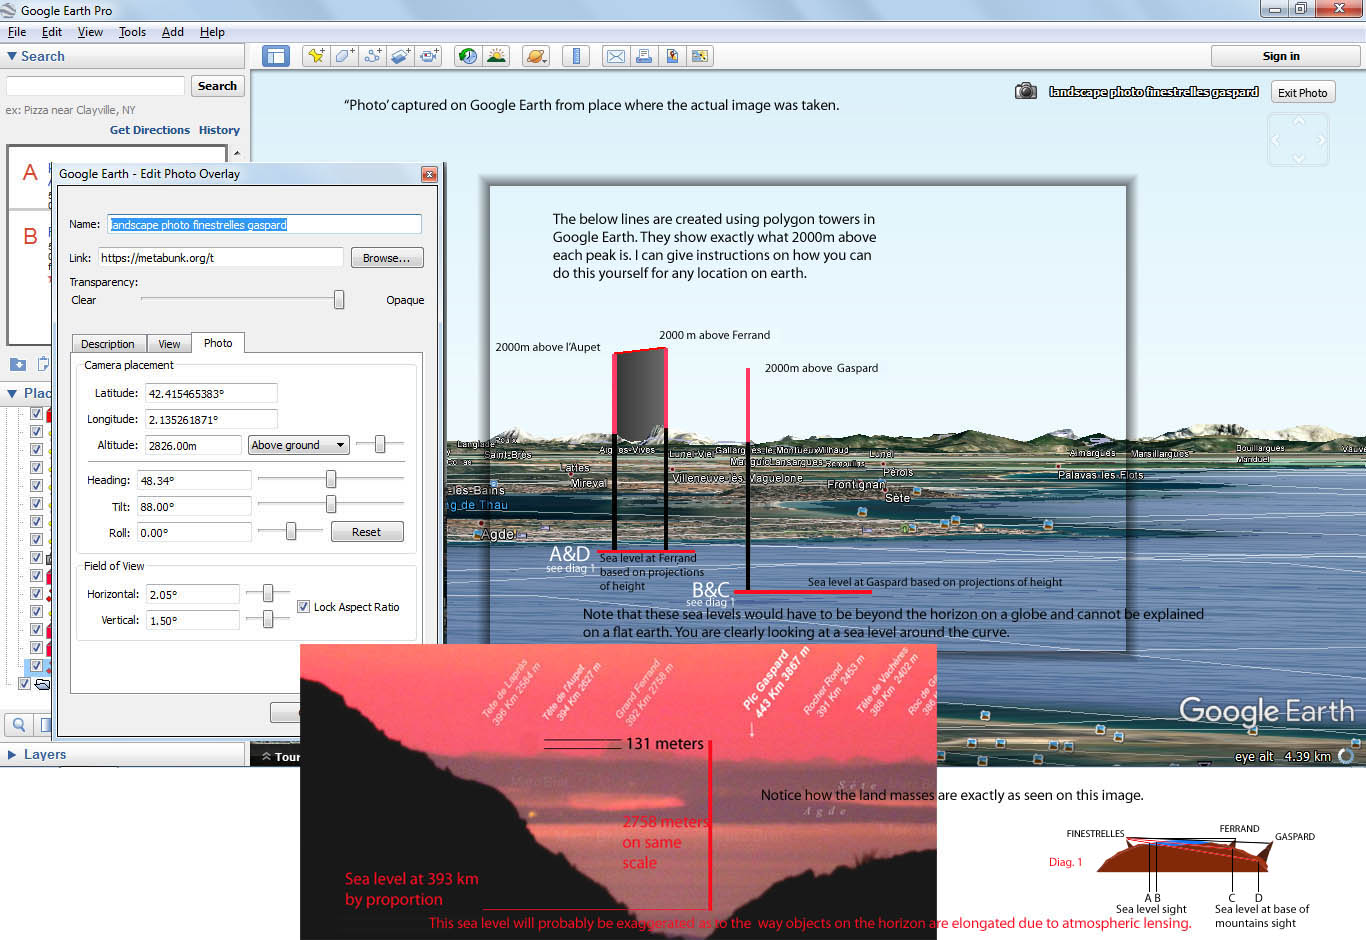Open the History link in the search panel
The width and height of the screenshot is (1366, 940).
point(219,130)
